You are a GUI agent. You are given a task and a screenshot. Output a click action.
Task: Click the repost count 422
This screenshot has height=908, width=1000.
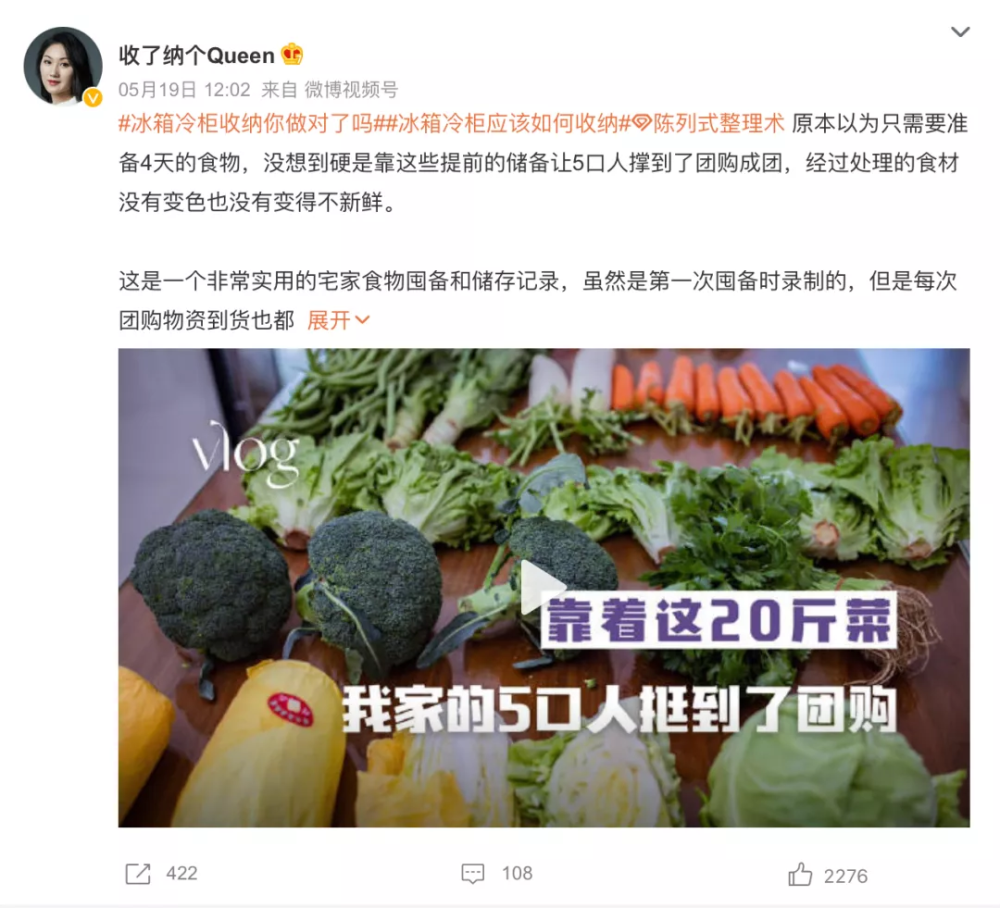[182, 874]
